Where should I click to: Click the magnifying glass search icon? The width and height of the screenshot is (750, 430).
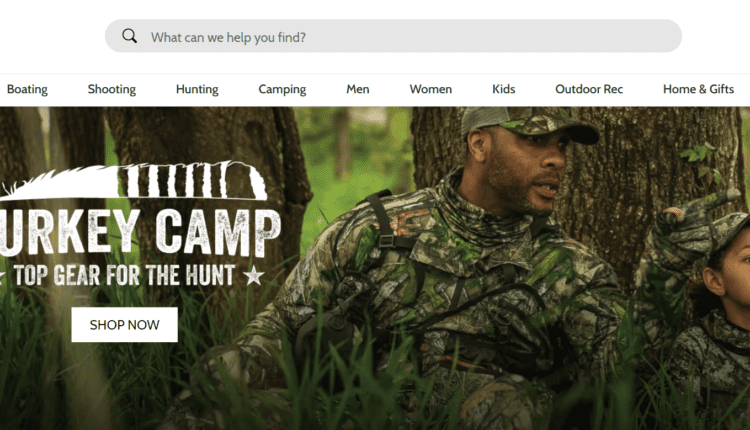tap(129, 36)
